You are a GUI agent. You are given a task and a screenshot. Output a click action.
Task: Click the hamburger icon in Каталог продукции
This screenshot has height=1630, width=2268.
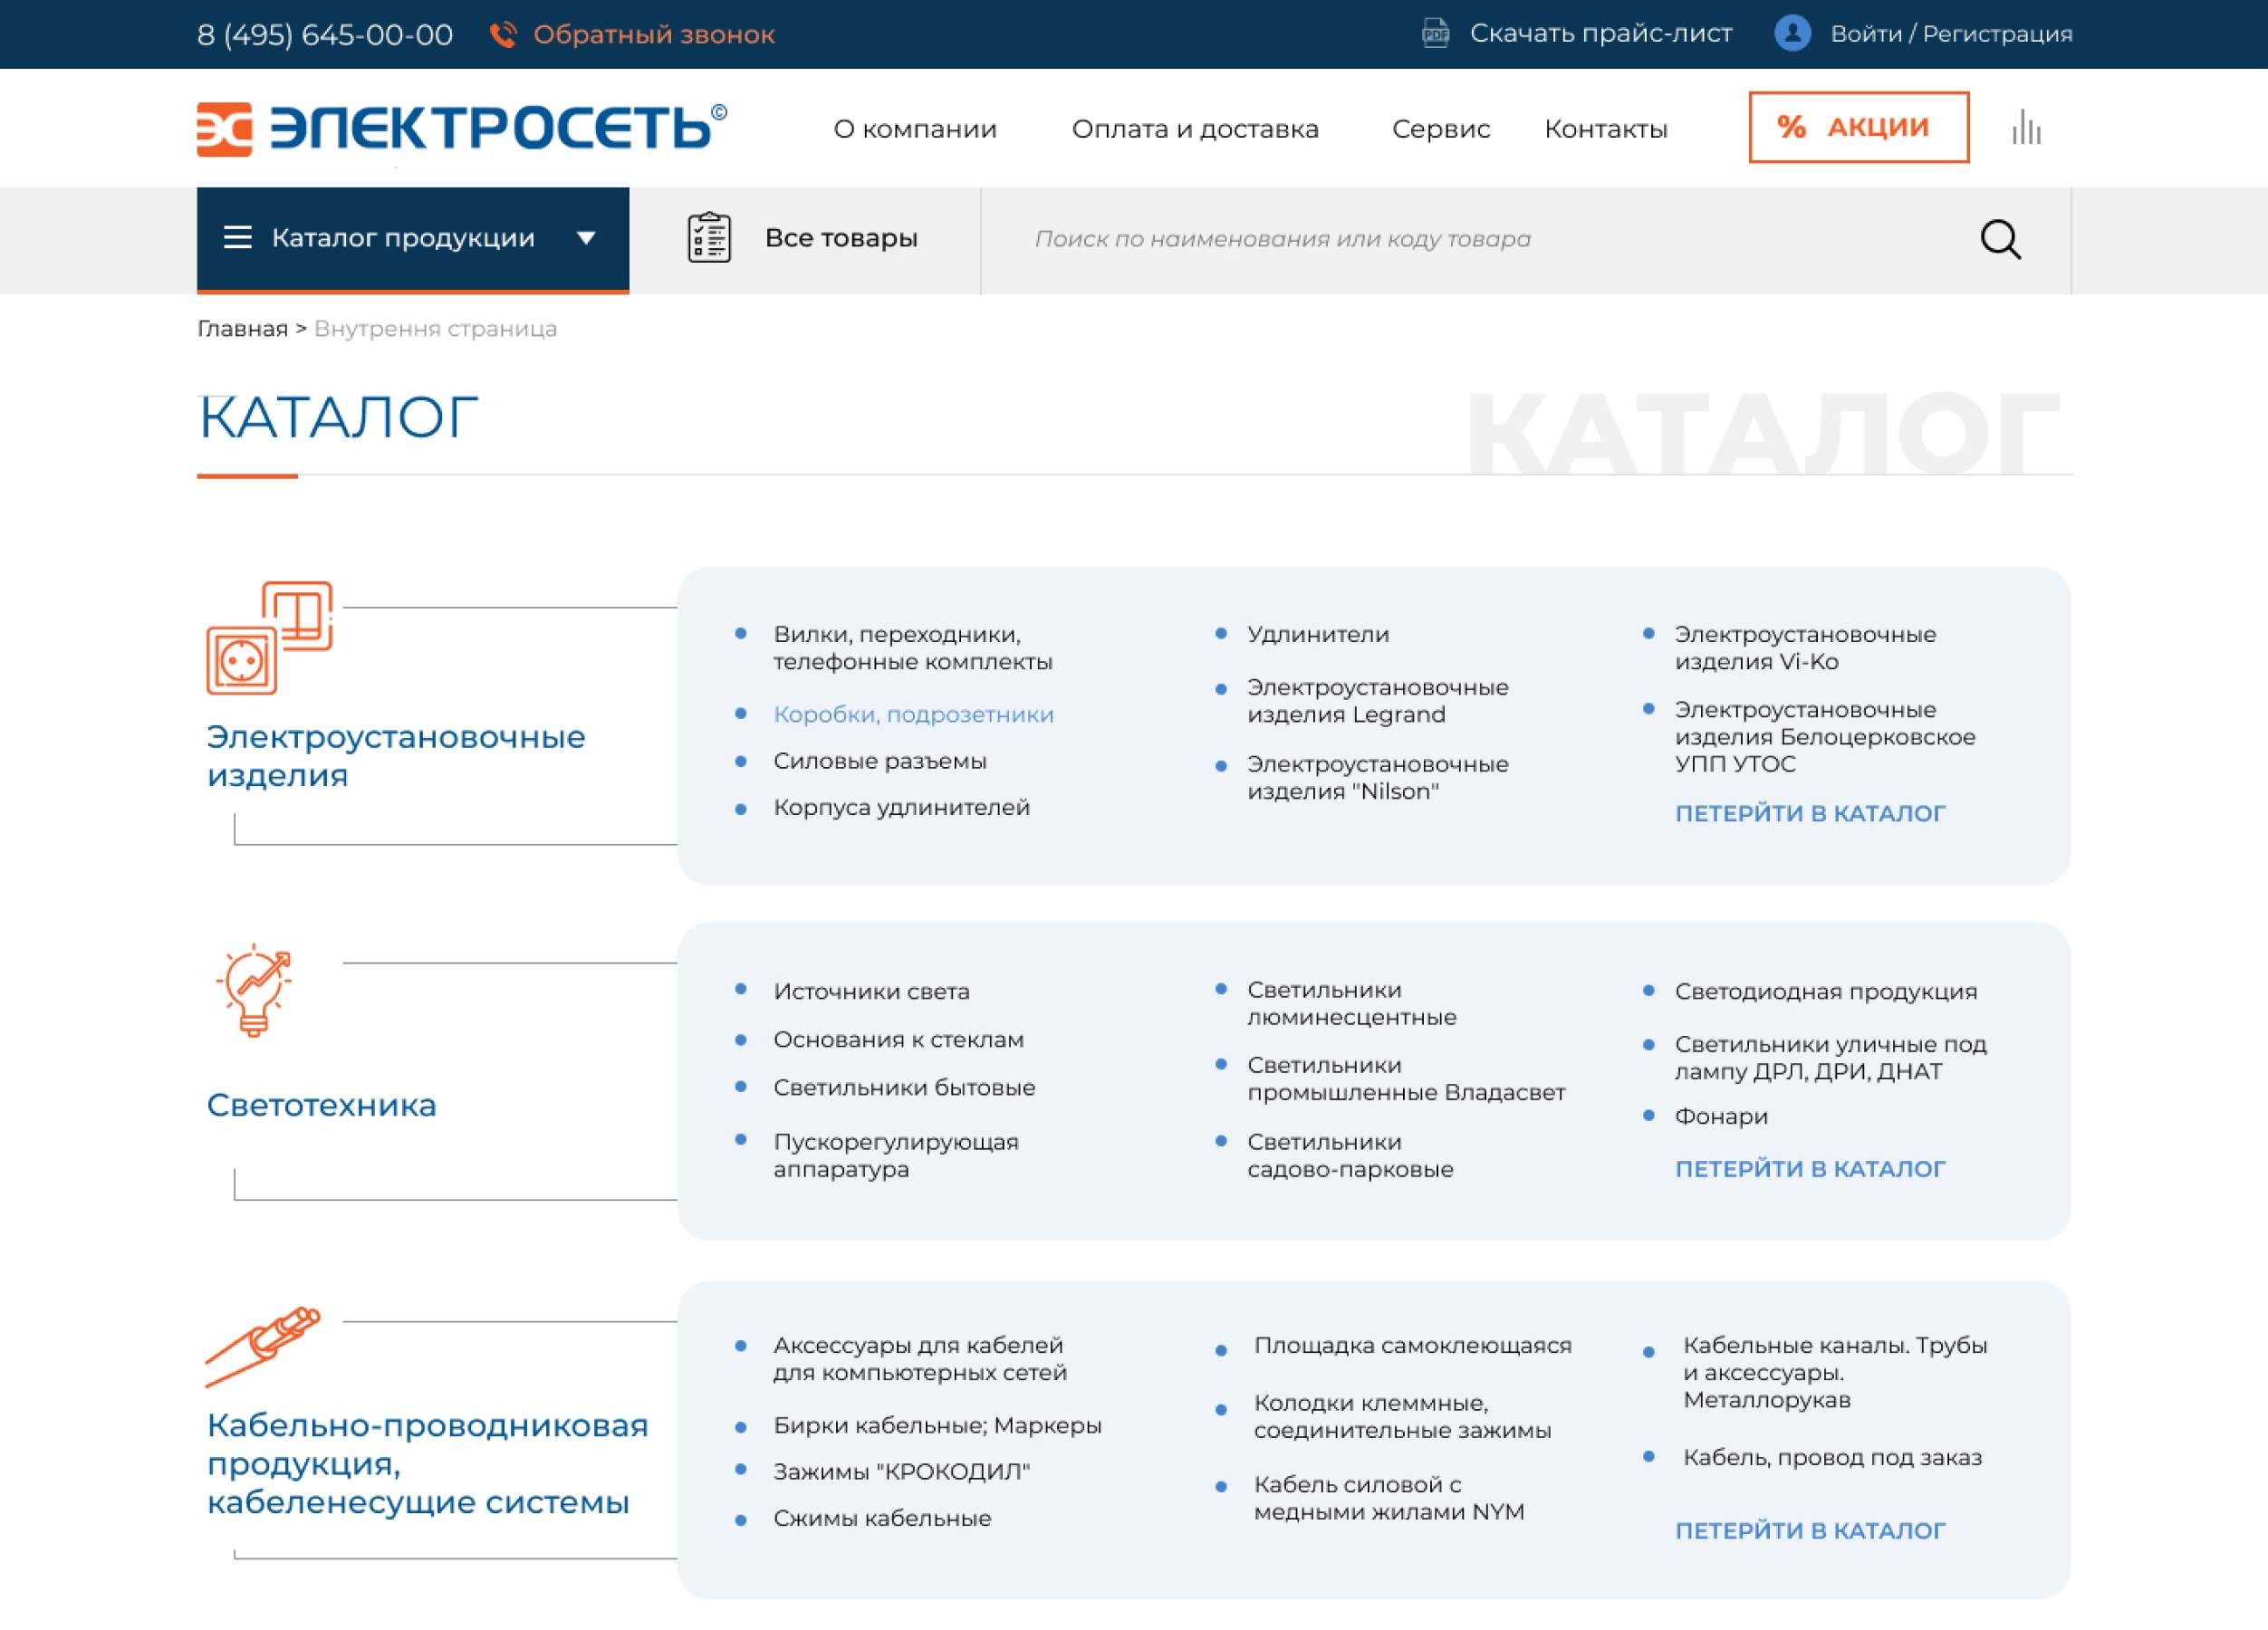click(237, 238)
